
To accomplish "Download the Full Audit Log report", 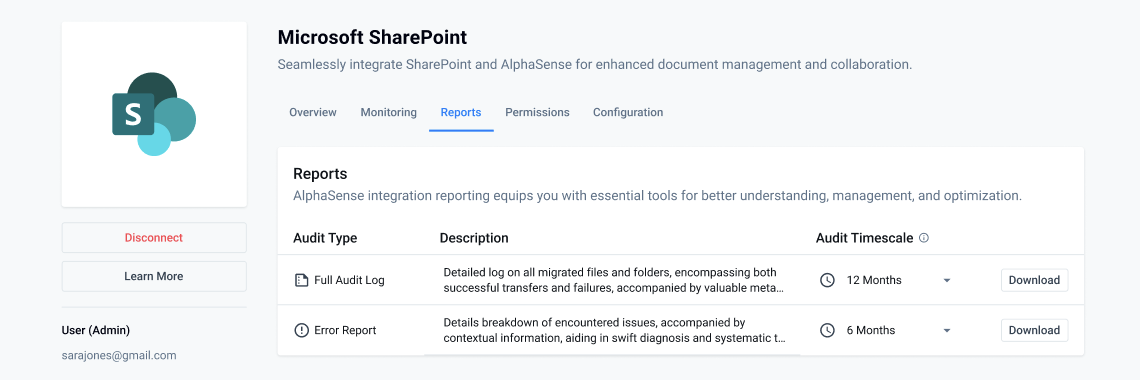I will [x=1035, y=280].
